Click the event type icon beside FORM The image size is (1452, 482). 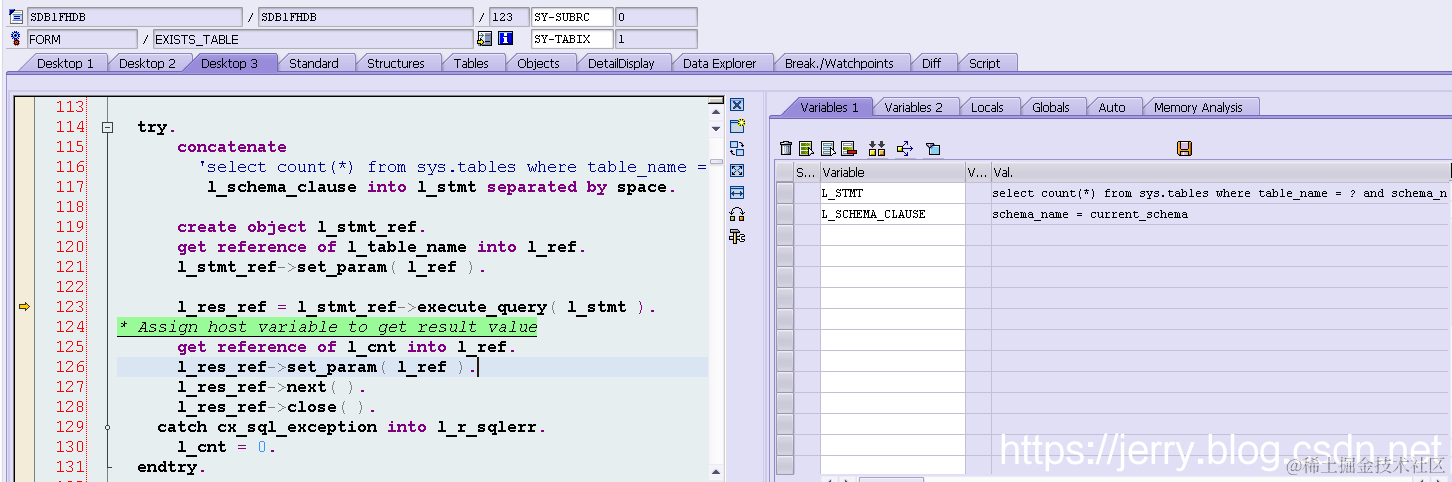tap(16, 39)
